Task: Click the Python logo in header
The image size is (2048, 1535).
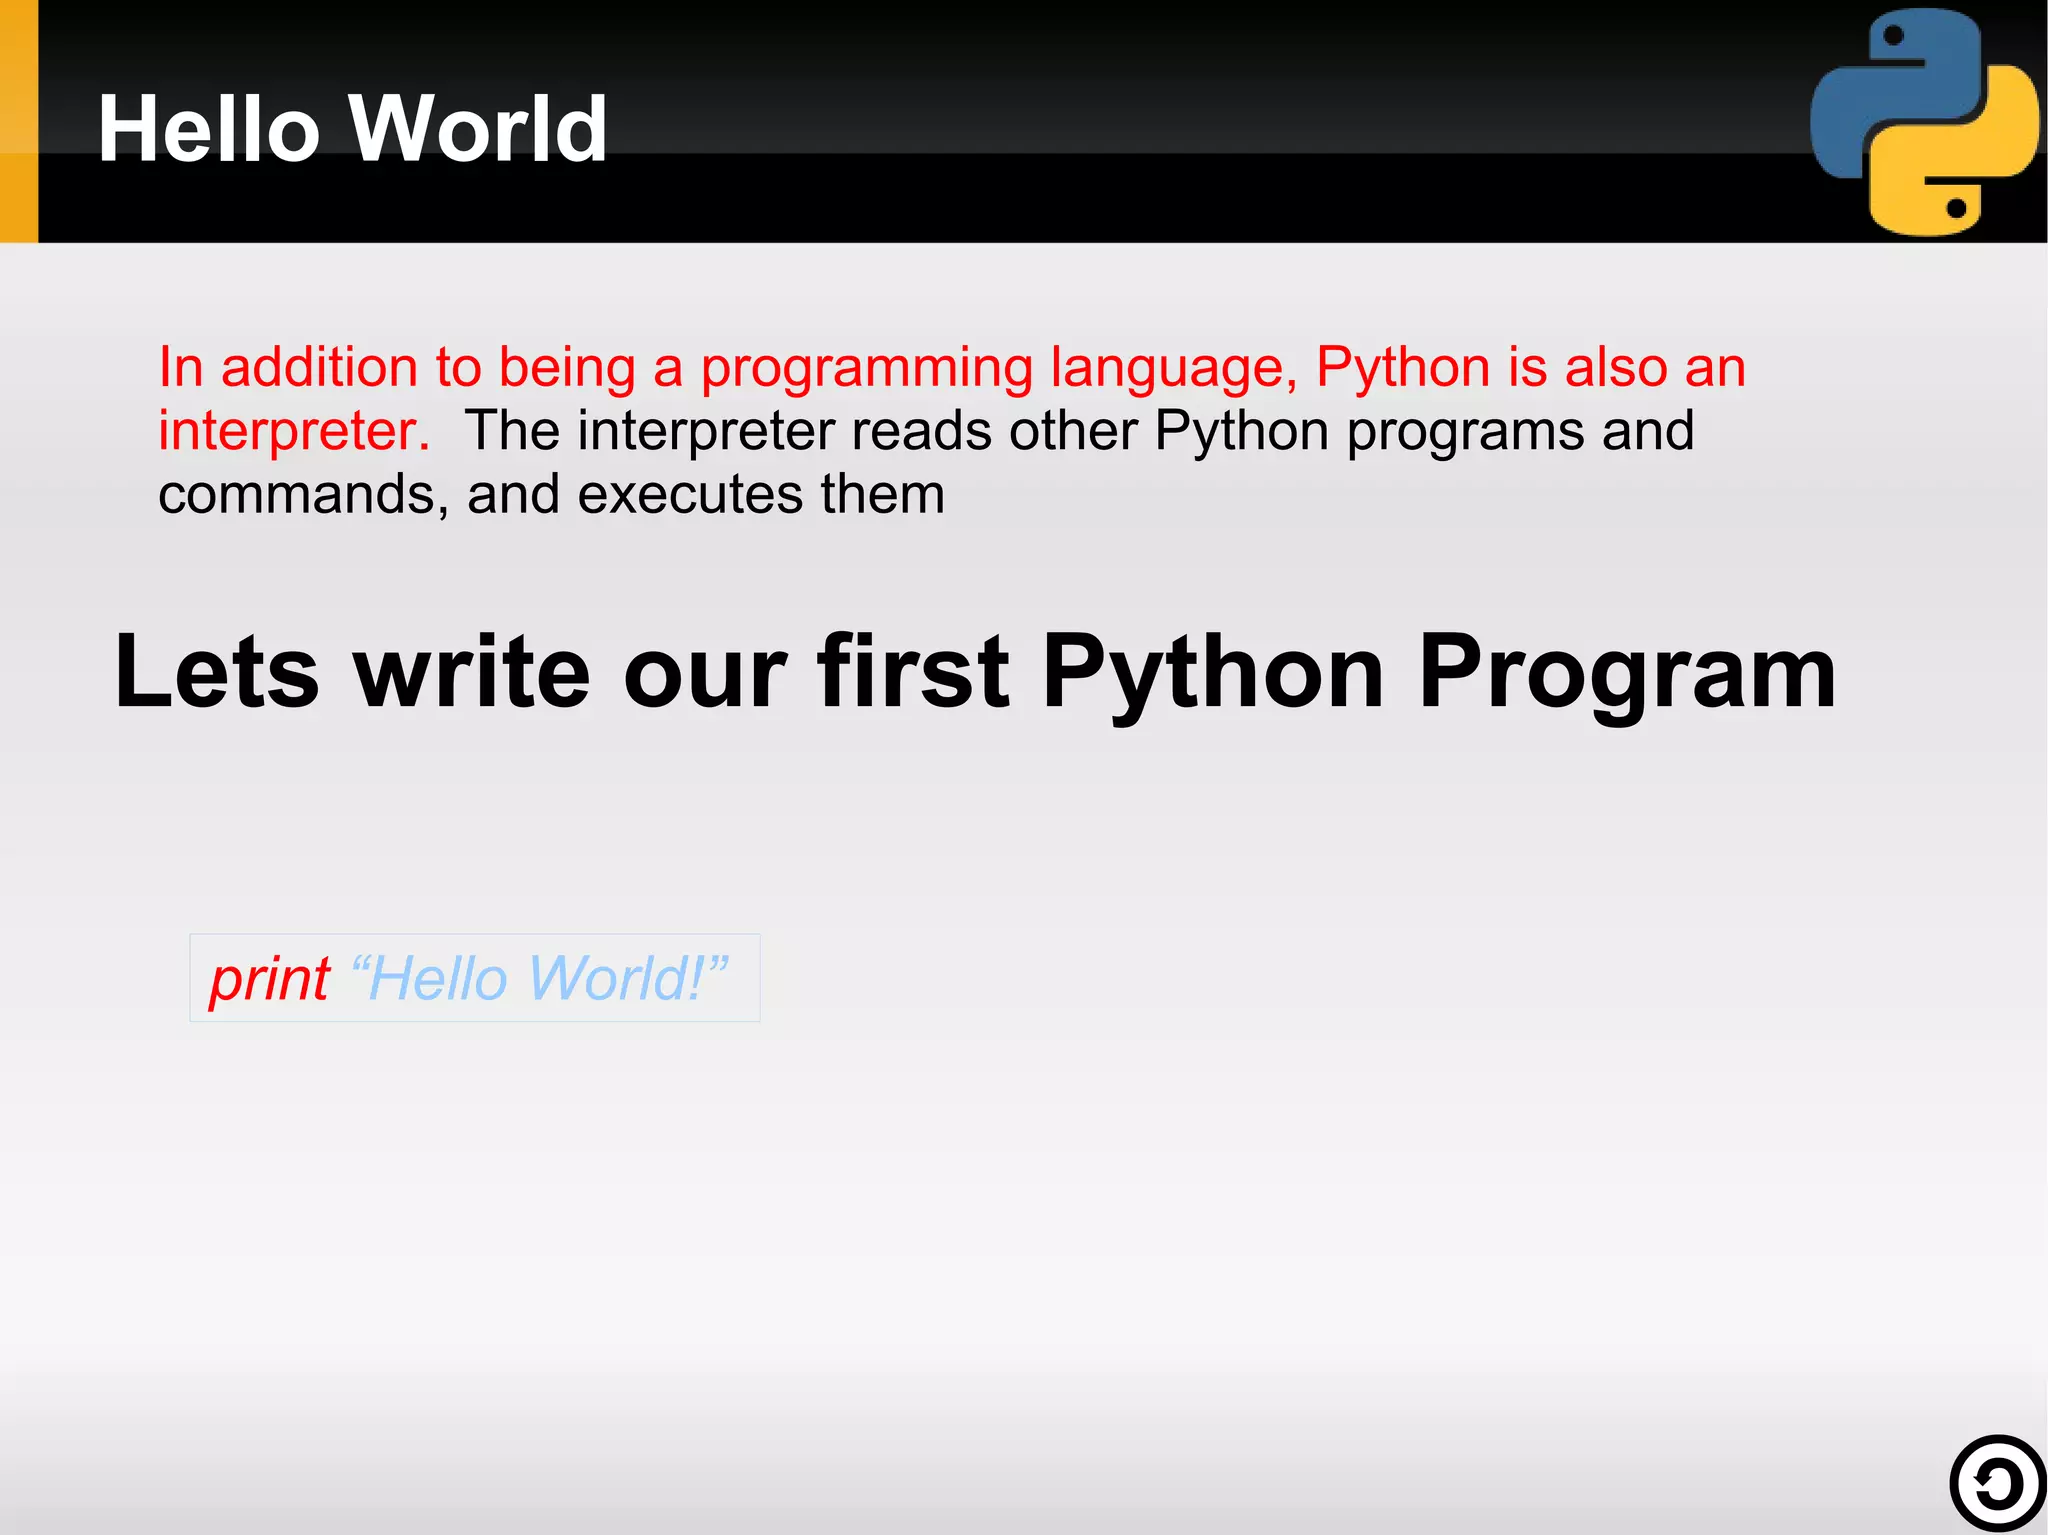Action: pyautogui.click(x=1924, y=122)
